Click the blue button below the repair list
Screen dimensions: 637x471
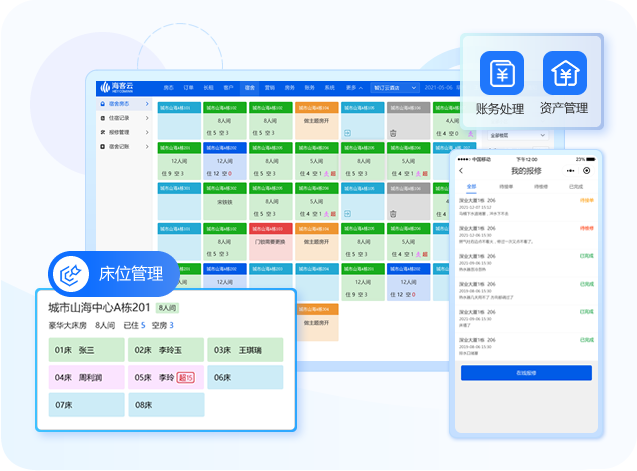525,372
